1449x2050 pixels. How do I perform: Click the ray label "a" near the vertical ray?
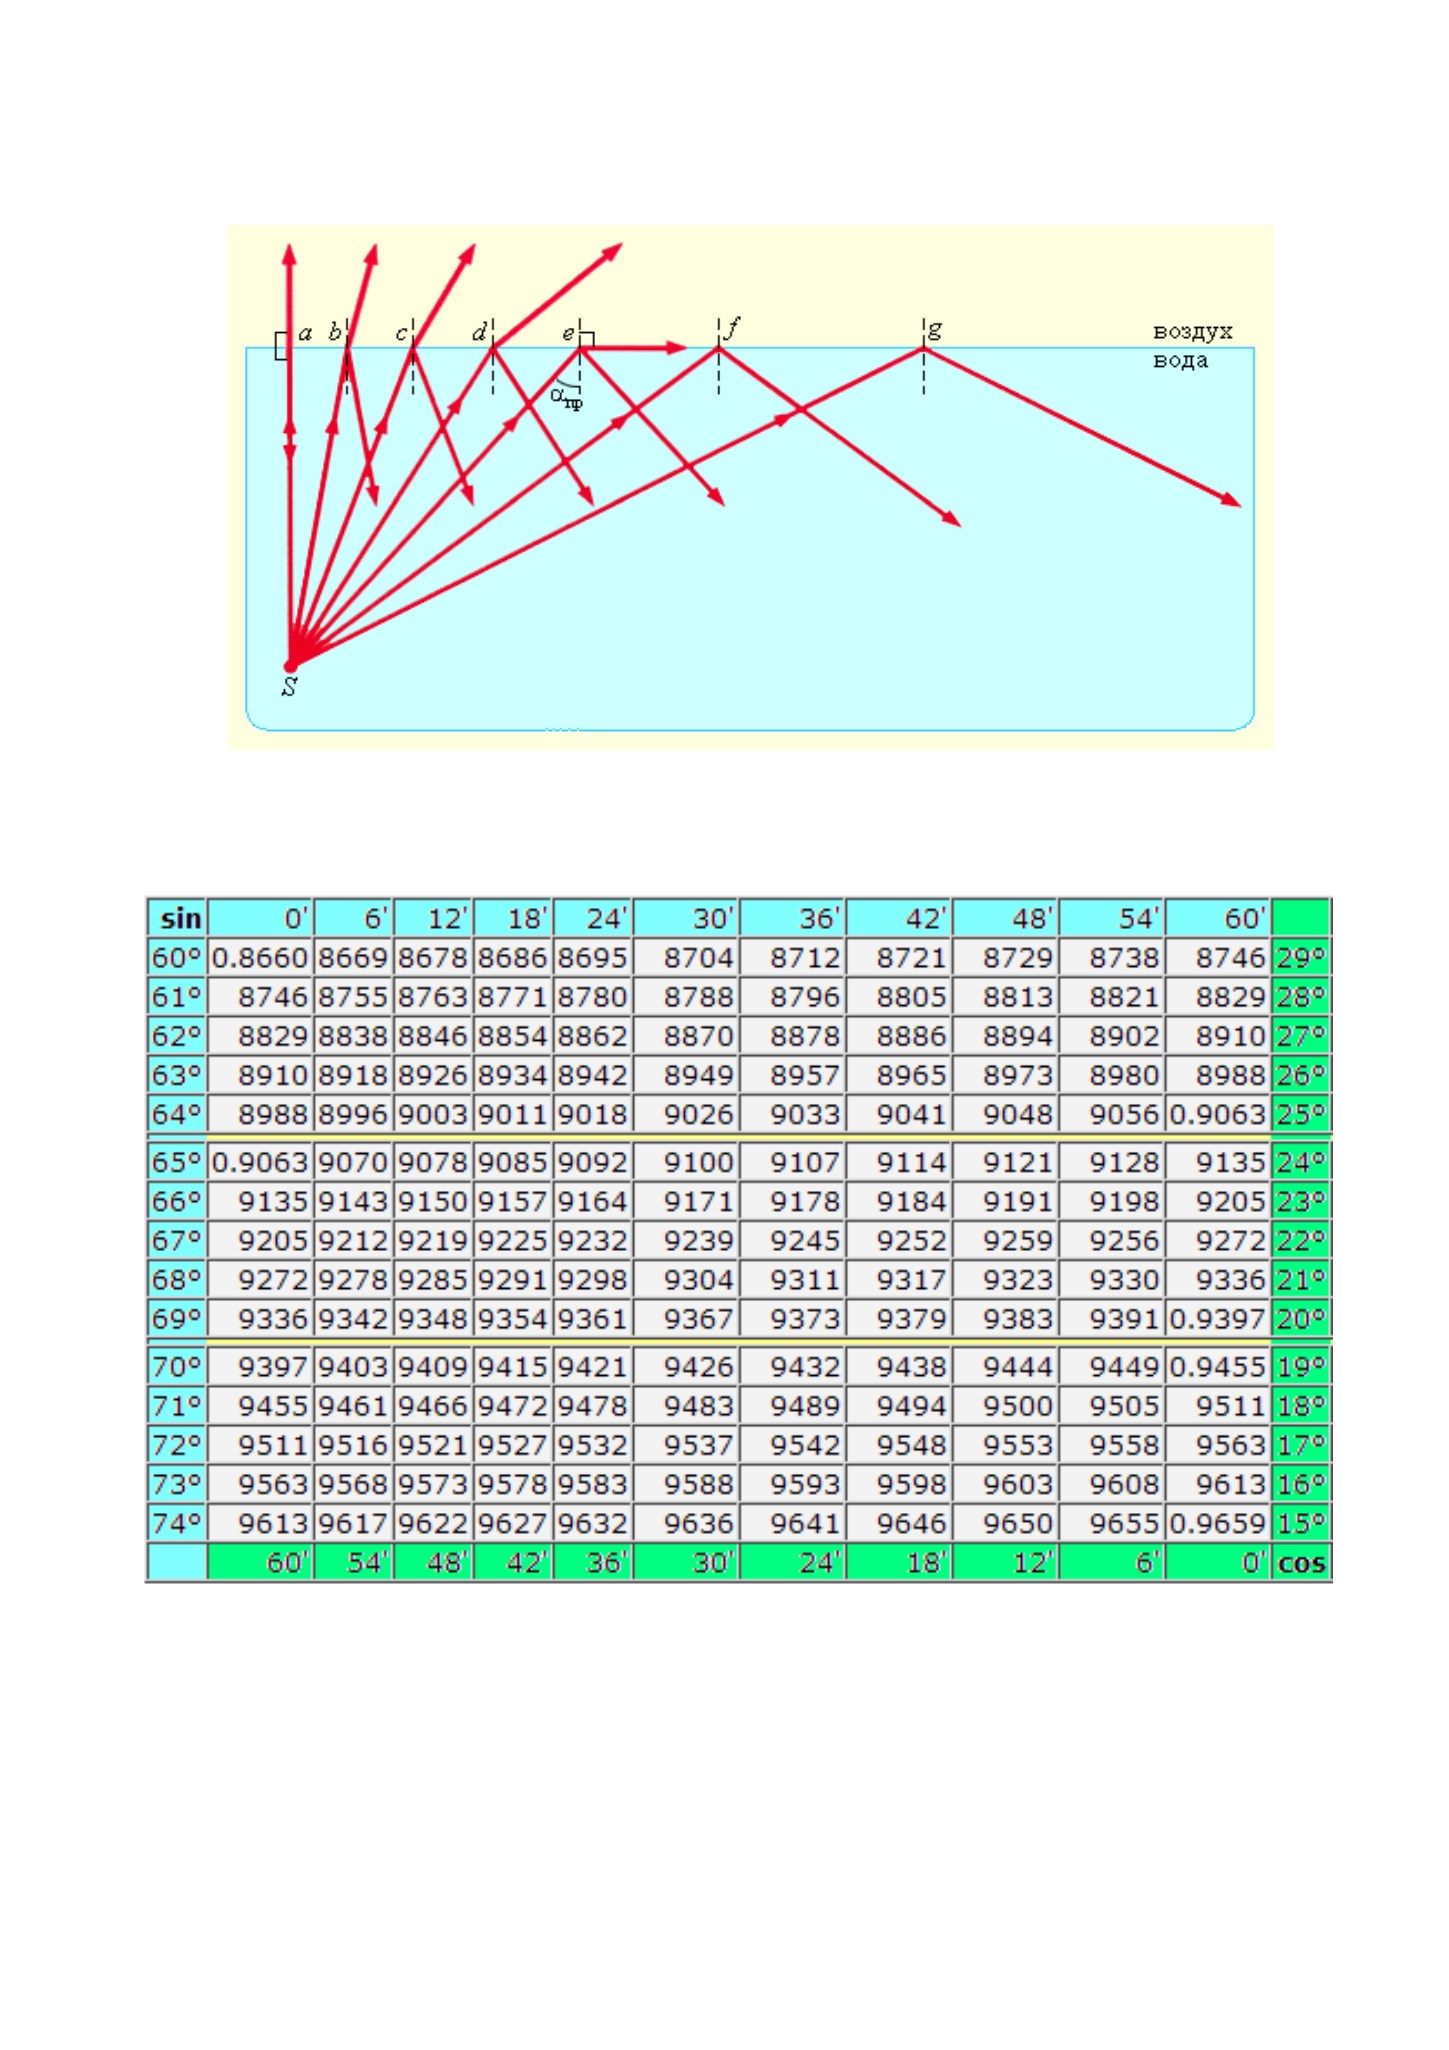coord(305,333)
